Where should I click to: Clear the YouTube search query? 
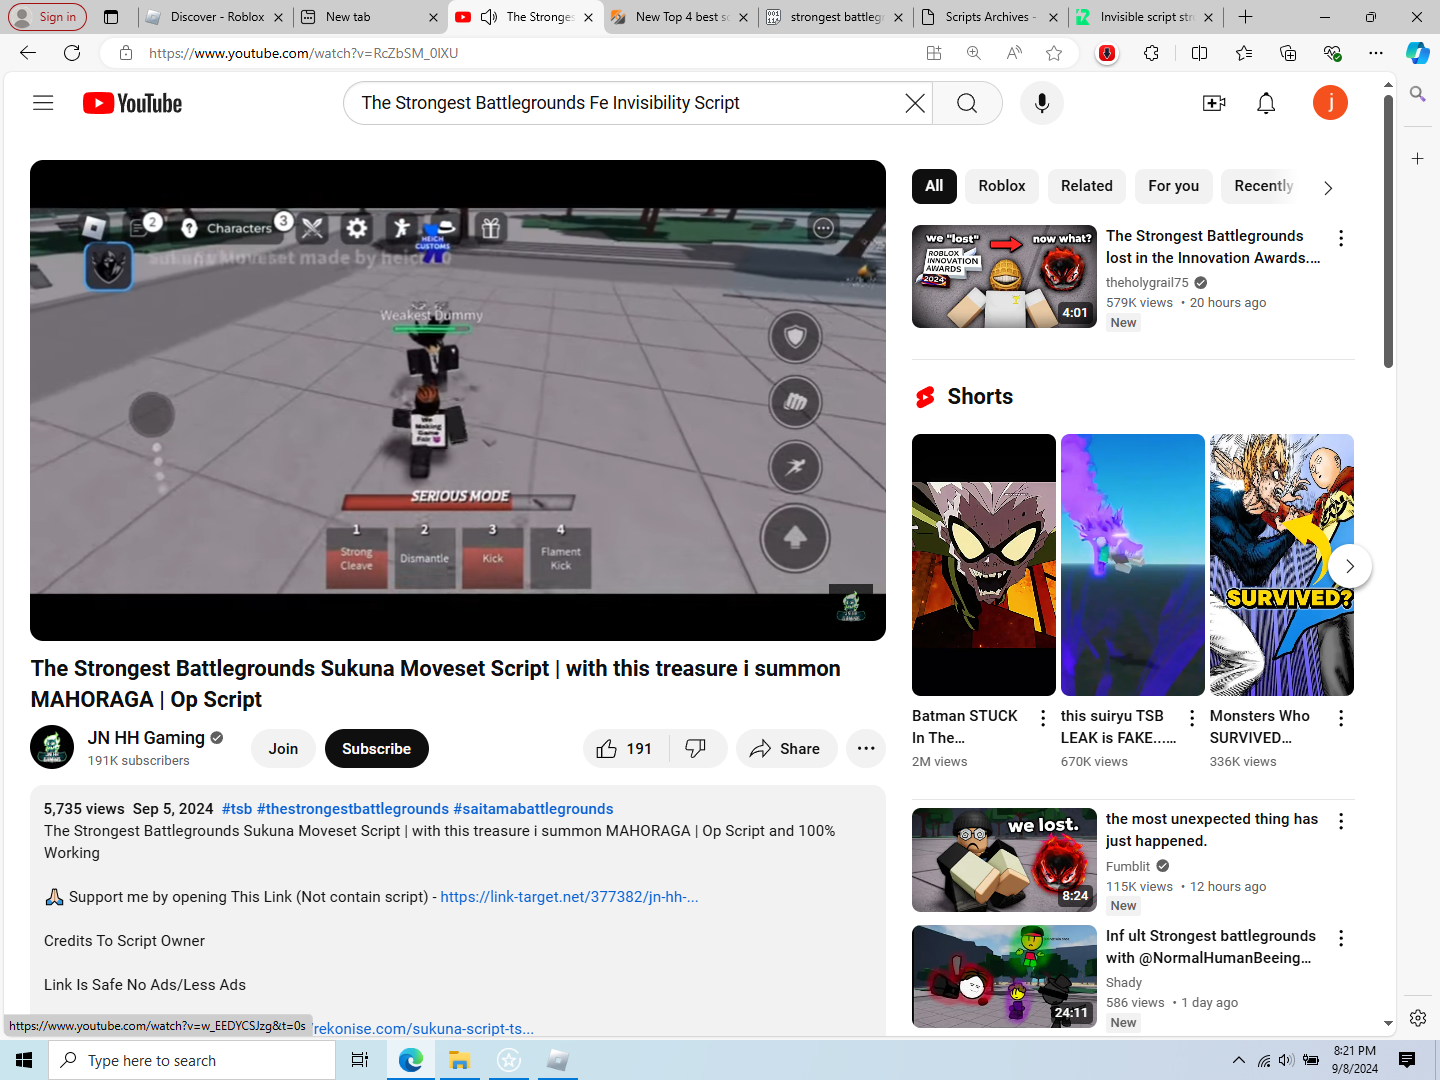tap(914, 103)
